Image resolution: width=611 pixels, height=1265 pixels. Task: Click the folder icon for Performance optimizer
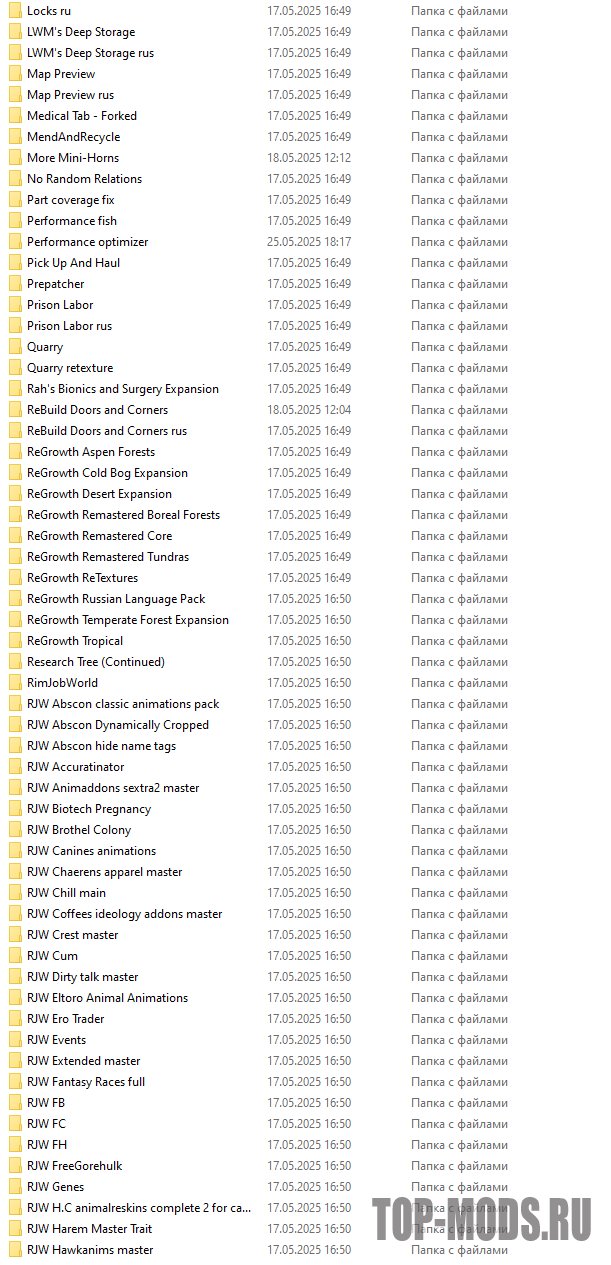14,242
